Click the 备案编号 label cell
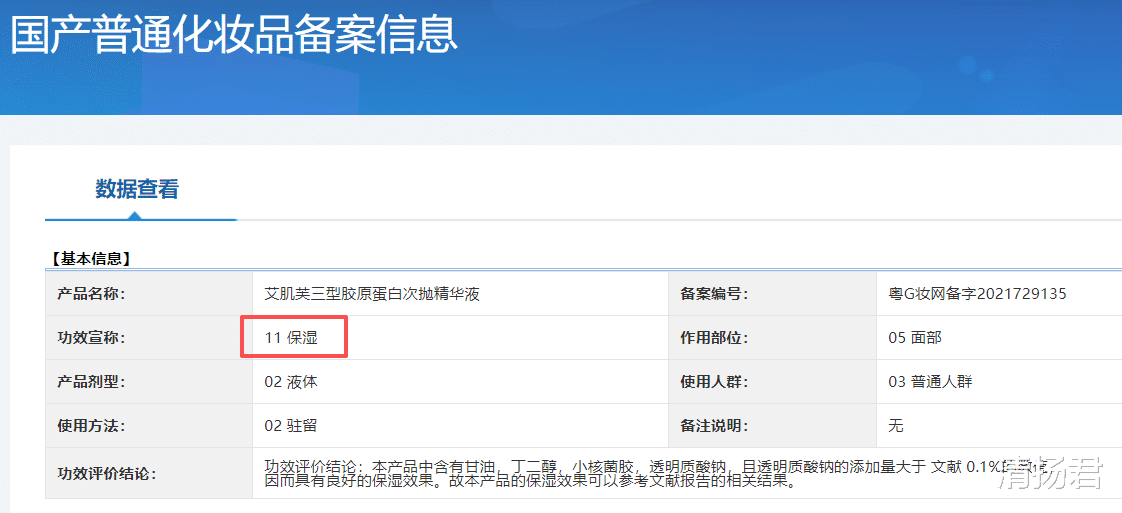The height and width of the screenshot is (513, 1122). [773, 293]
